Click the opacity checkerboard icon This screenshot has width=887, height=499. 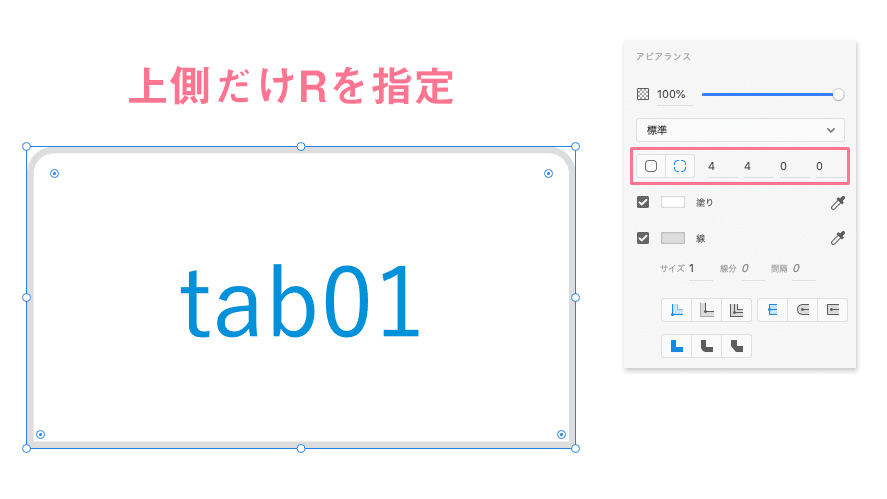point(643,94)
